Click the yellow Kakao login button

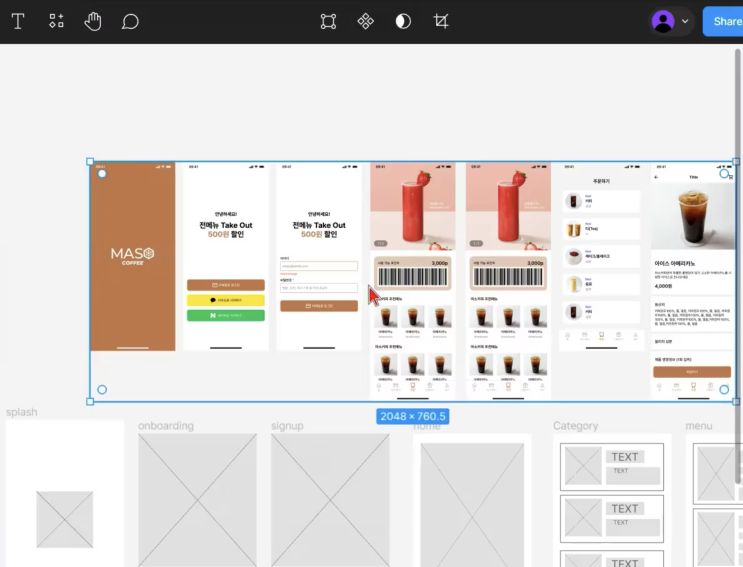click(226, 300)
